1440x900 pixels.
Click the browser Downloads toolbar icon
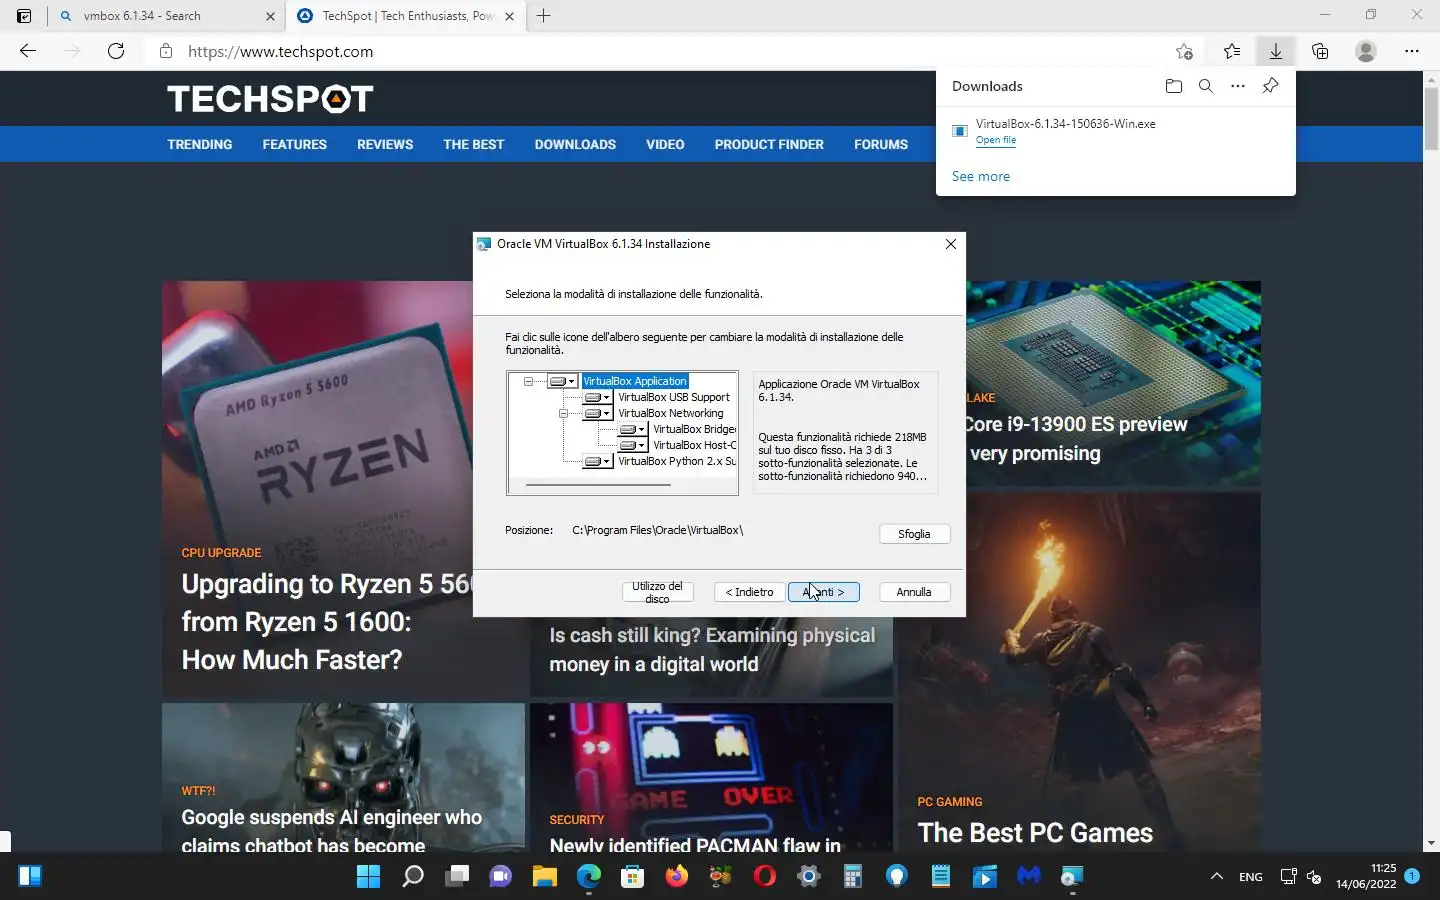pyautogui.click(x=1276, y=51)
